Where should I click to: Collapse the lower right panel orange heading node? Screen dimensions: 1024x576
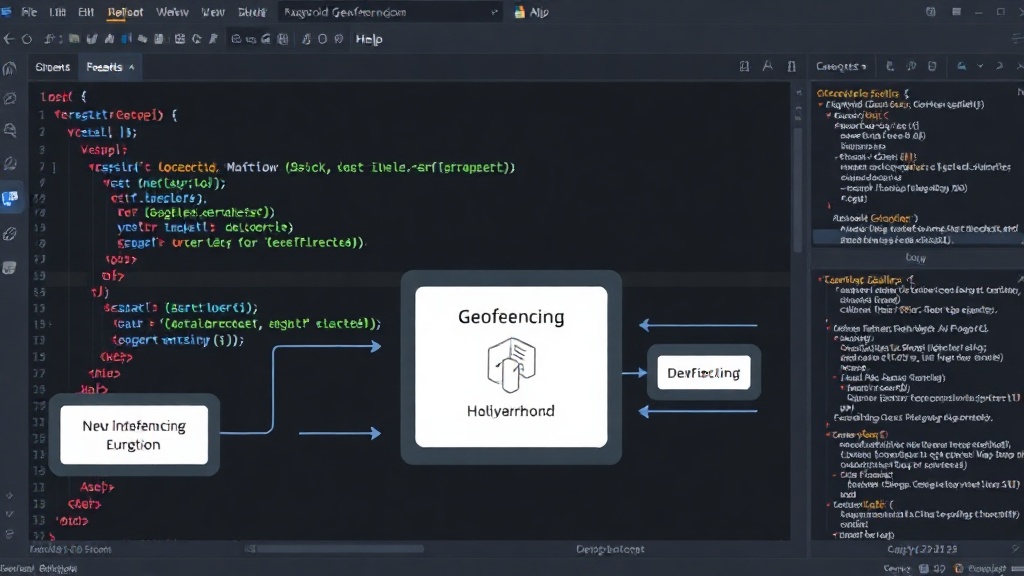pyautogui.click(x=821, y=280)
